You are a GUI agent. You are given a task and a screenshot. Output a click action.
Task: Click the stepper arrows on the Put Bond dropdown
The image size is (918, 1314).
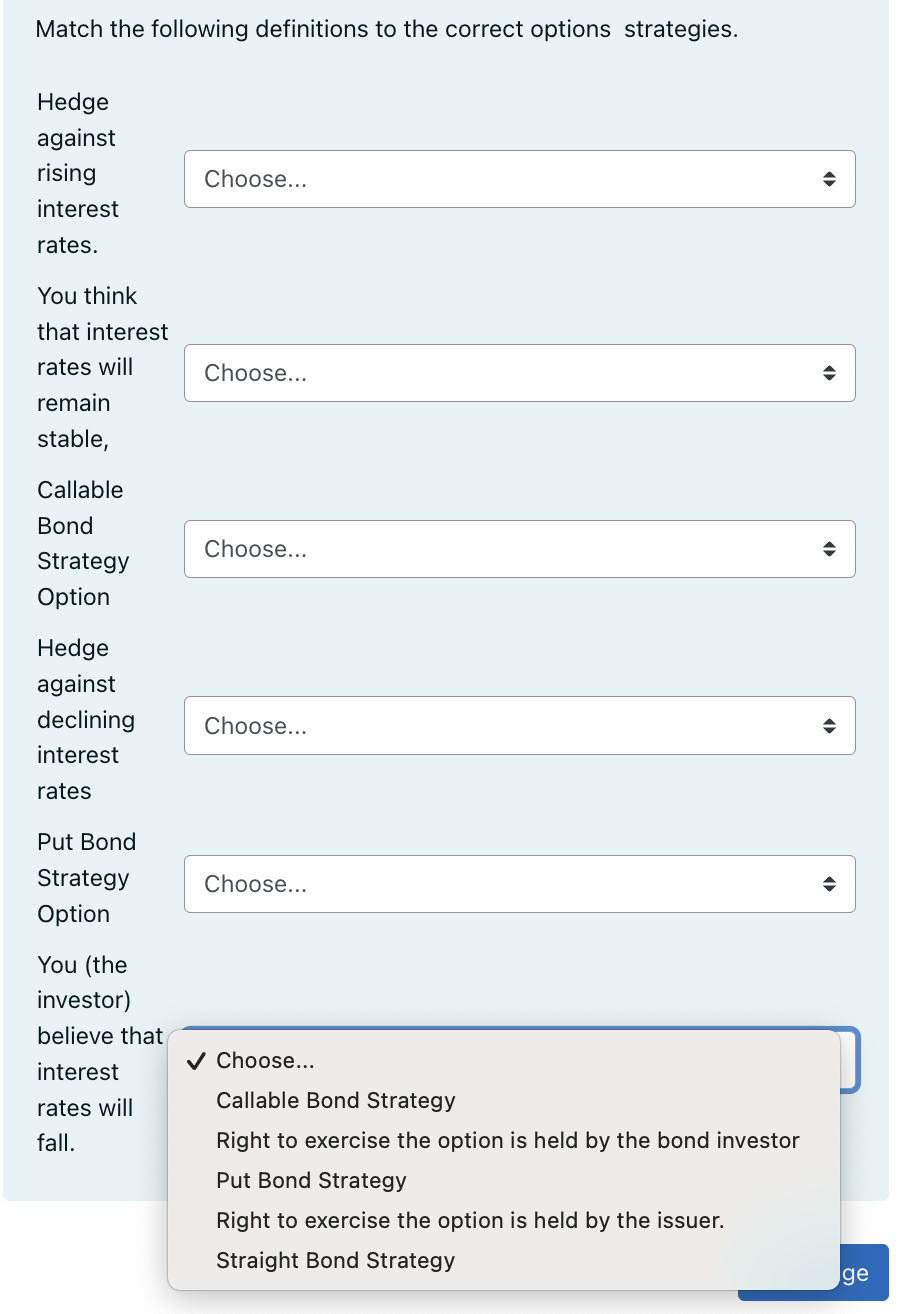[830, 884]
